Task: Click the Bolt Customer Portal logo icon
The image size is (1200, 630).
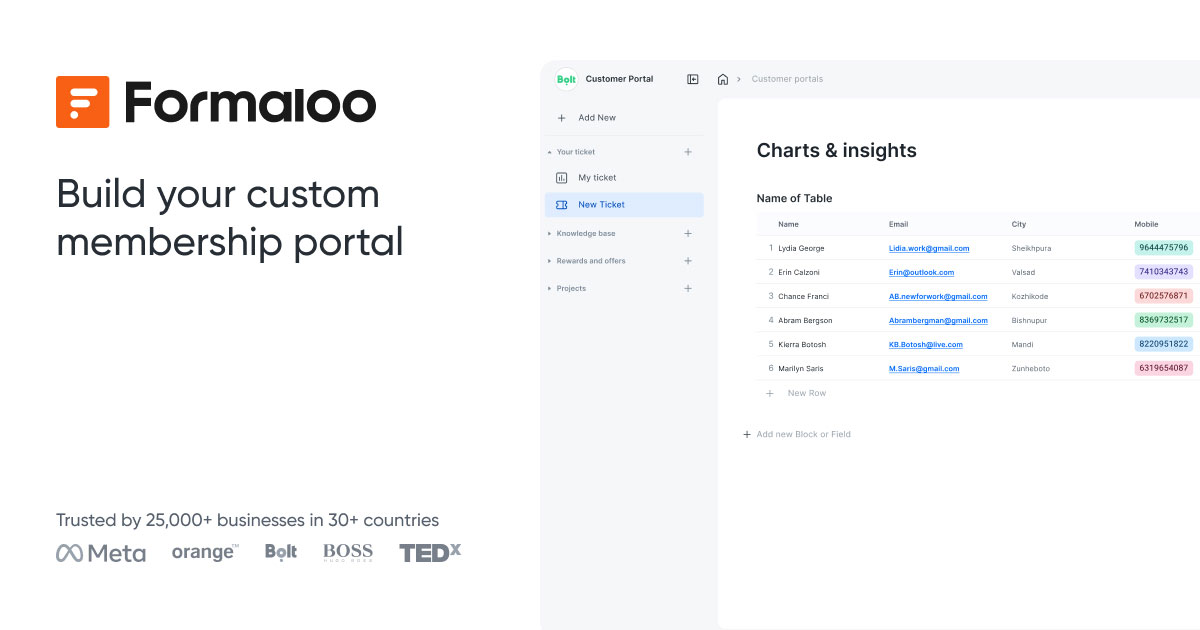Action: click(x=565, y=78)
